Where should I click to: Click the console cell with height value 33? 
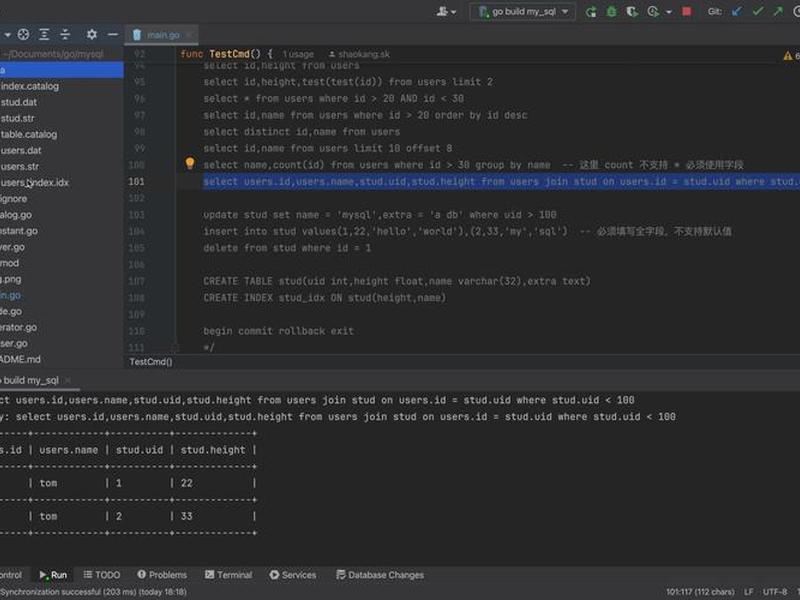pyautogui.click(x=187, y=516)
